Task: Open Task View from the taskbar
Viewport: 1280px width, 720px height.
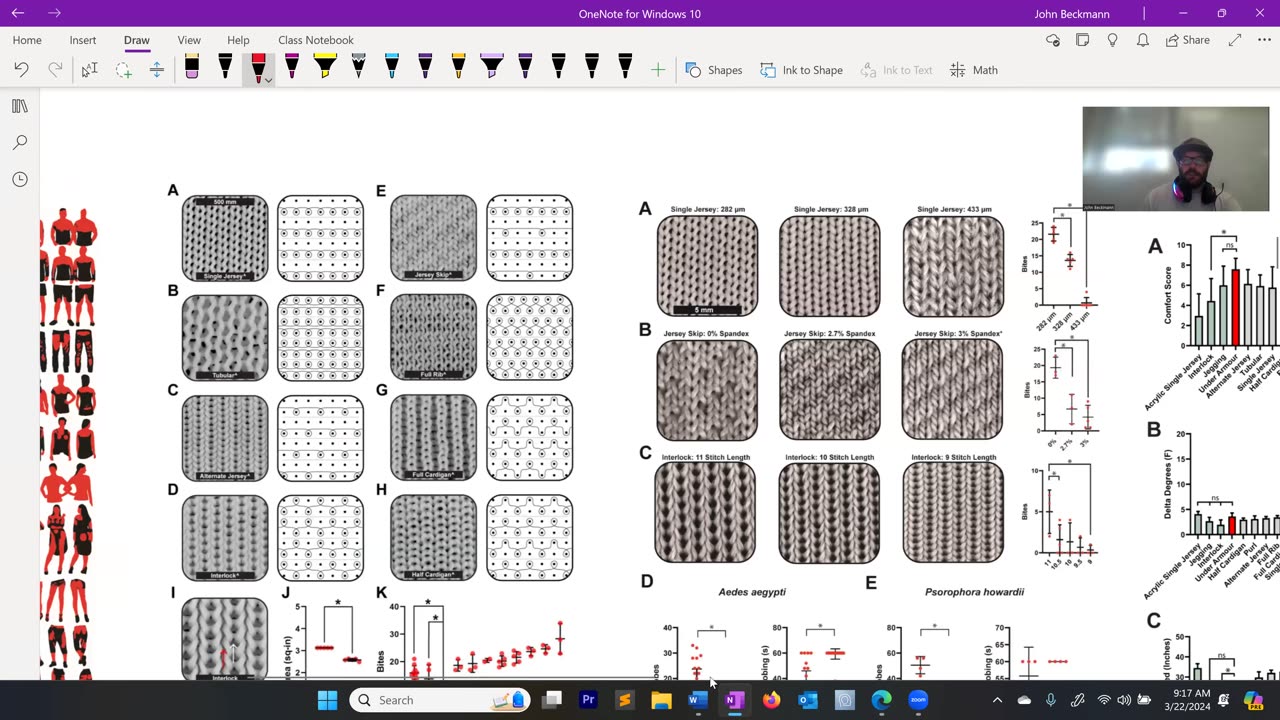Action: 552,700
